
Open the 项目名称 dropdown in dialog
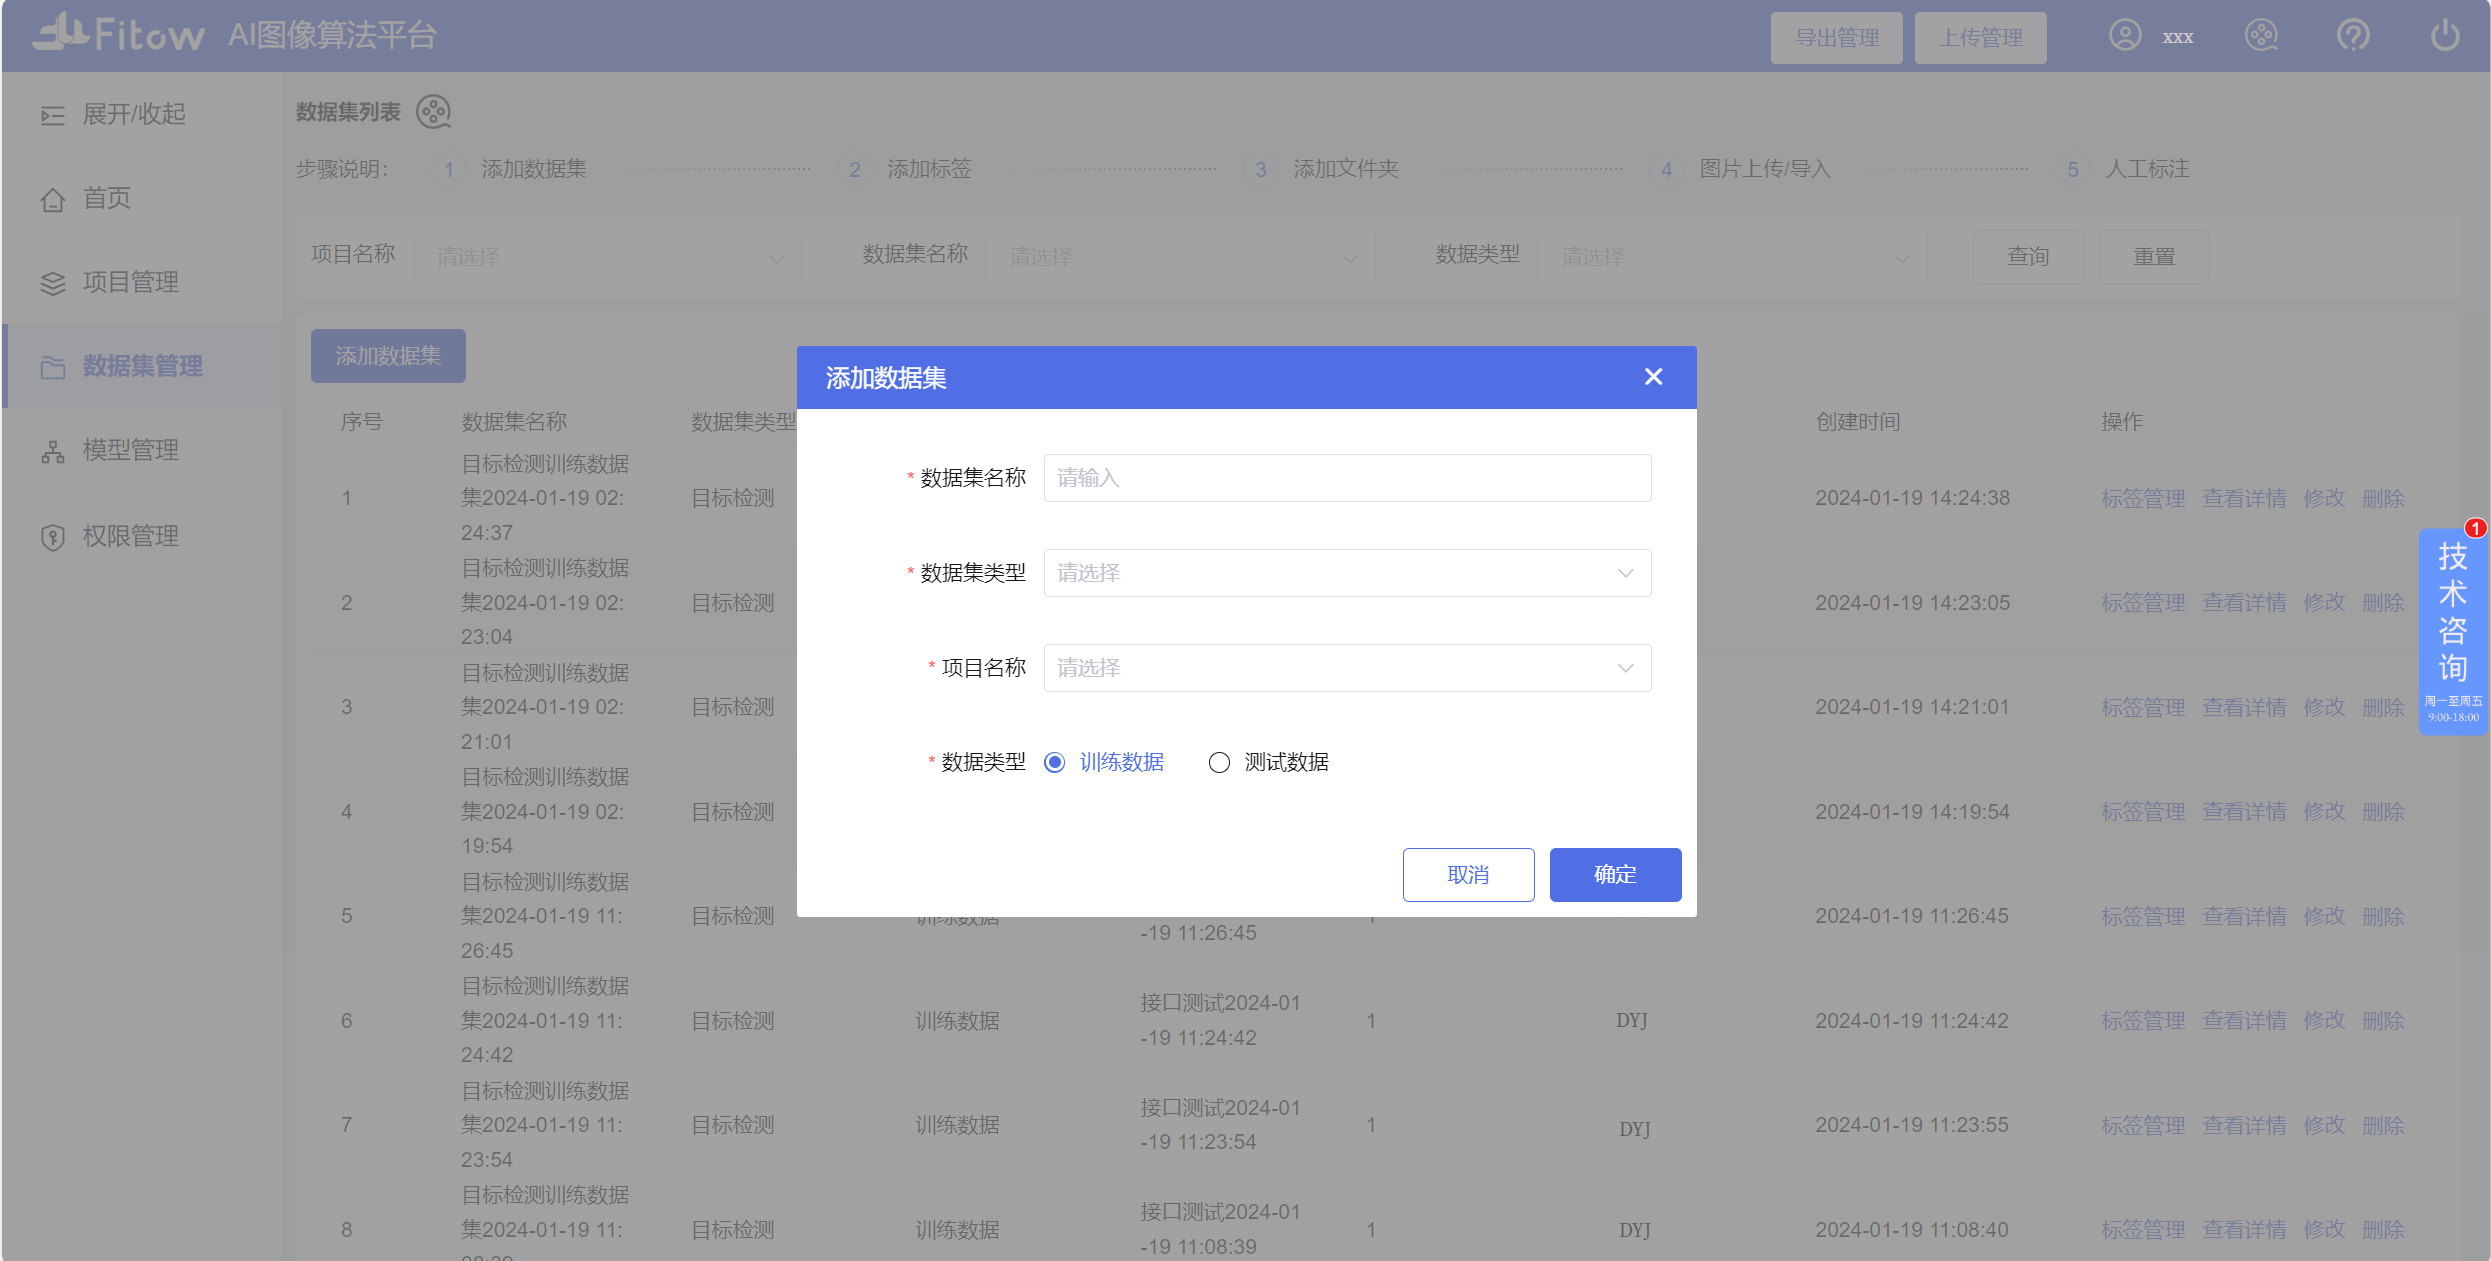point(1347,668)
